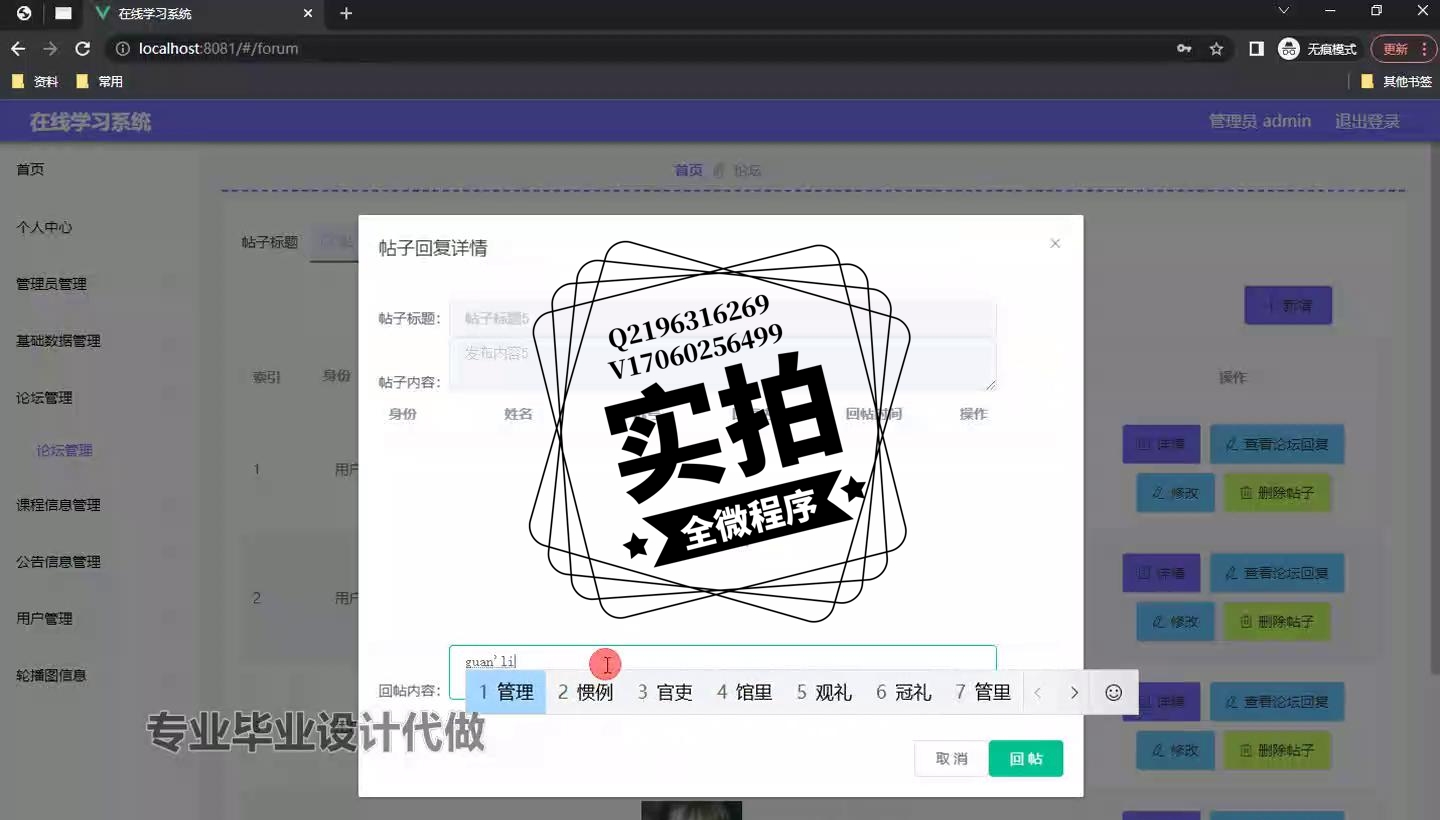Click the 管理员 admin label in header

click(1260, 121)
